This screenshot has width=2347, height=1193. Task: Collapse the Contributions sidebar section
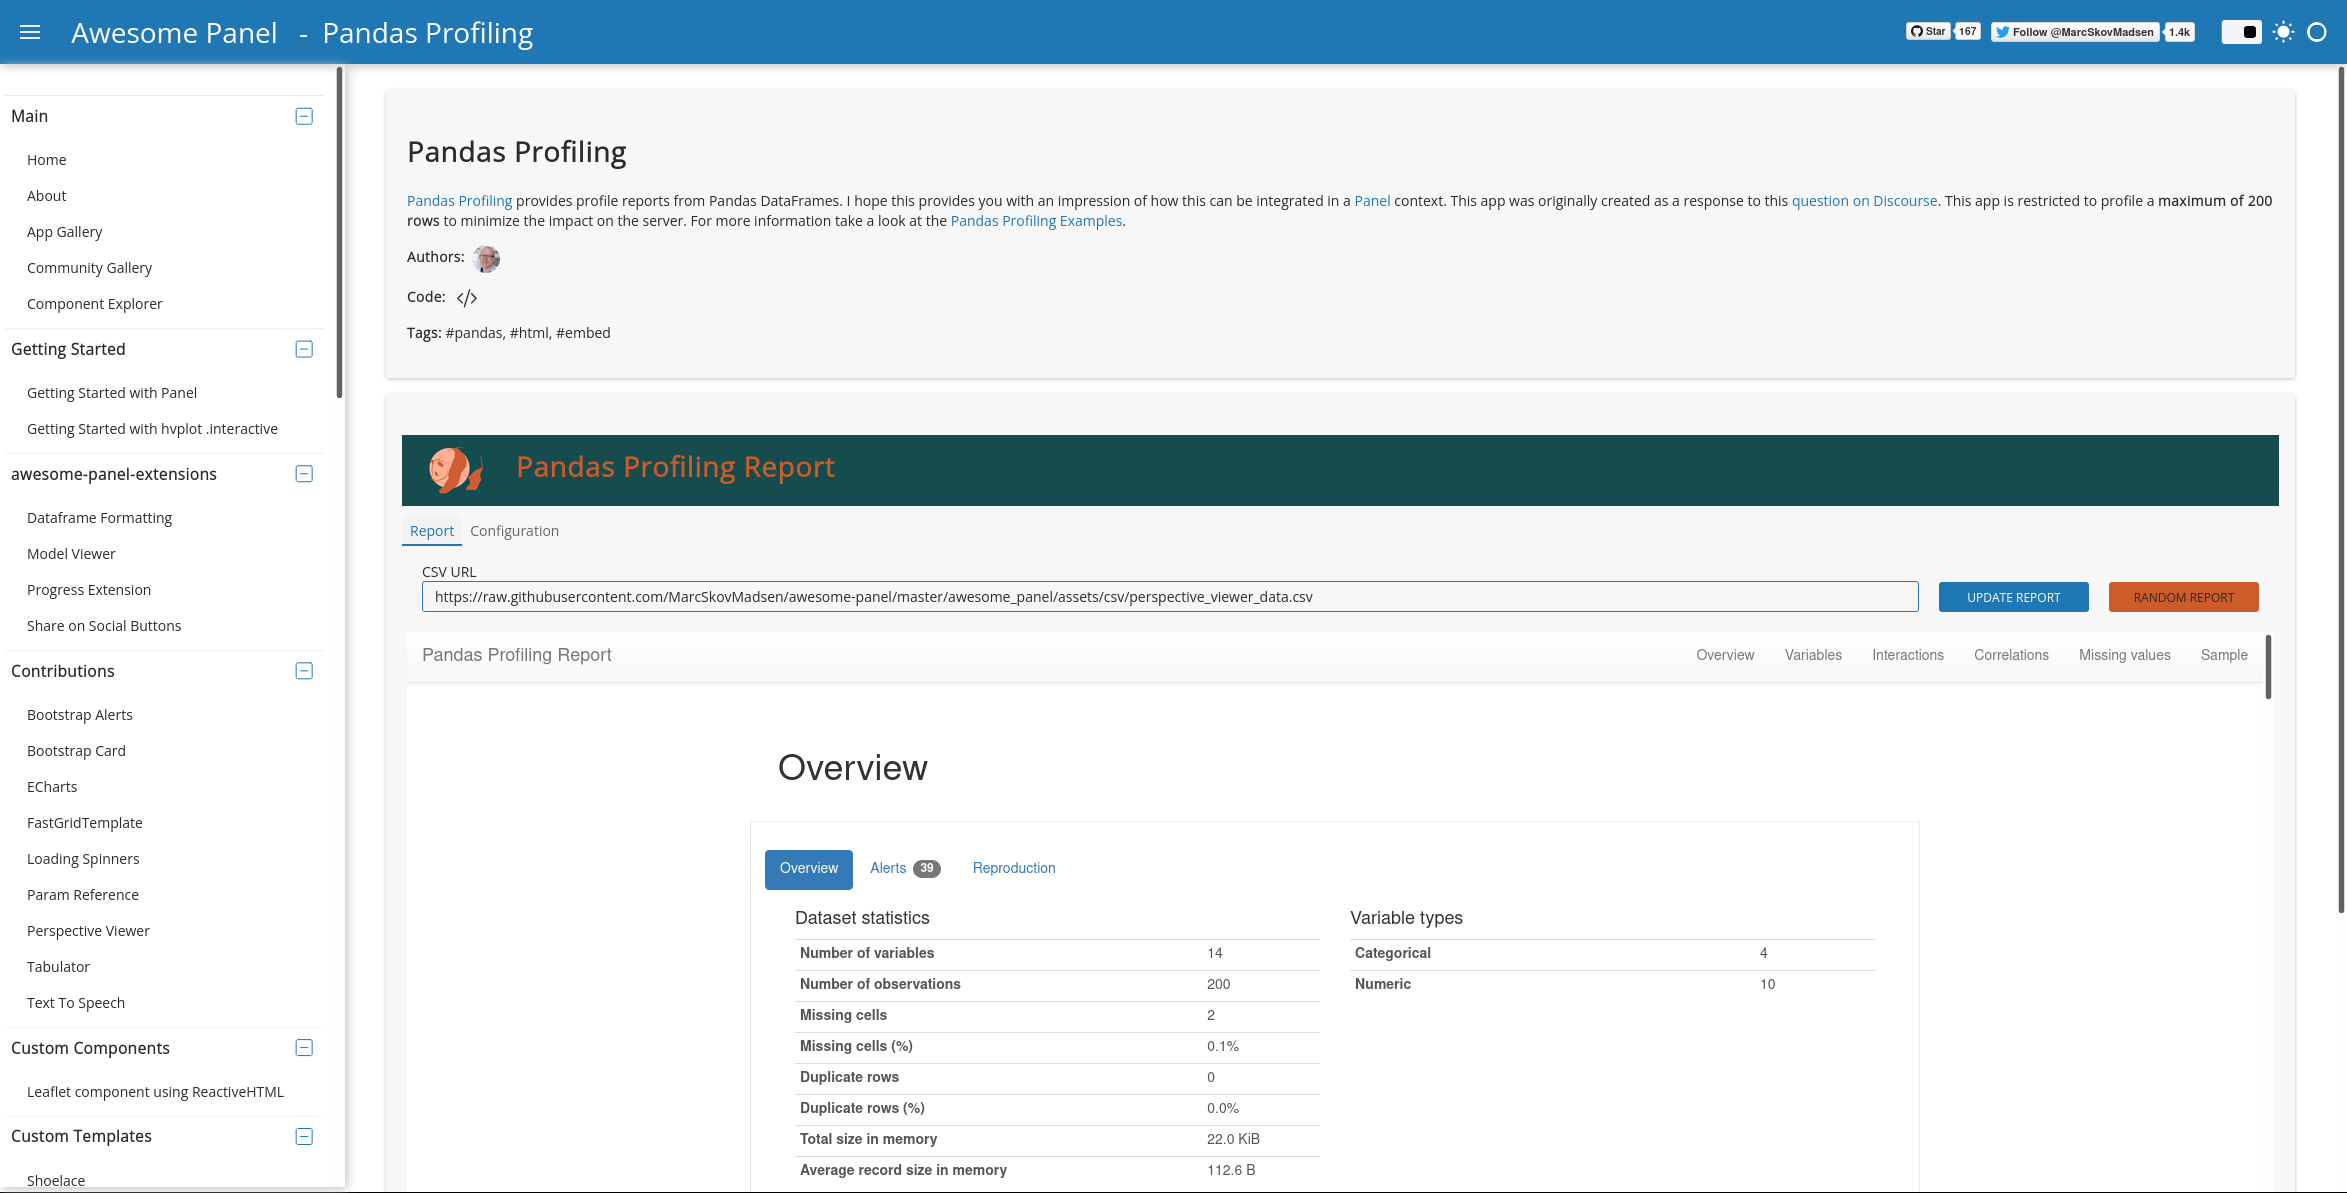304,671
